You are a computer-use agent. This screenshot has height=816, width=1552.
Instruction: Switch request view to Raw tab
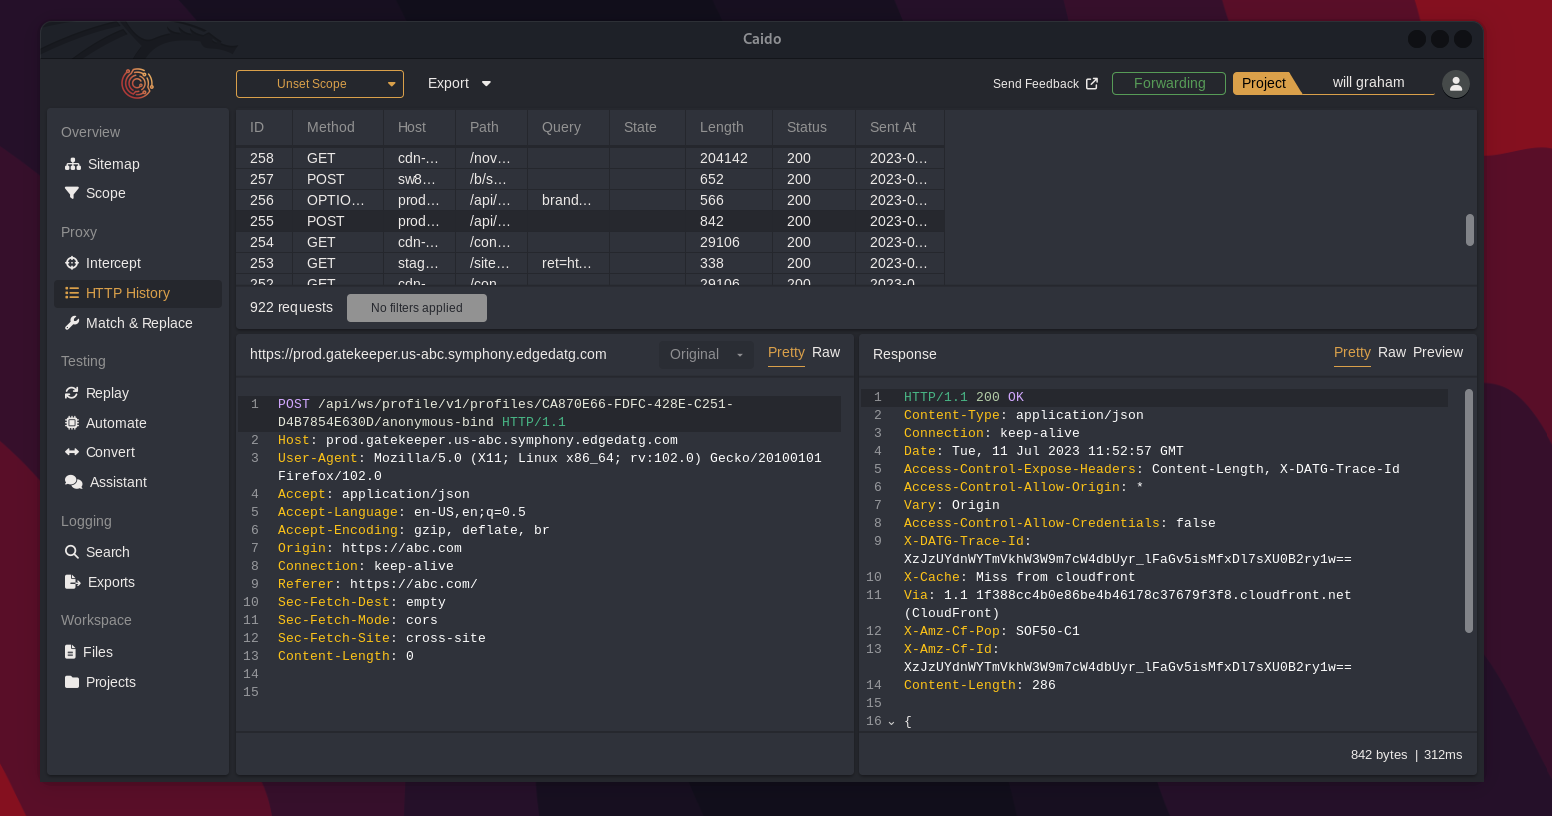tap(826, 353)
